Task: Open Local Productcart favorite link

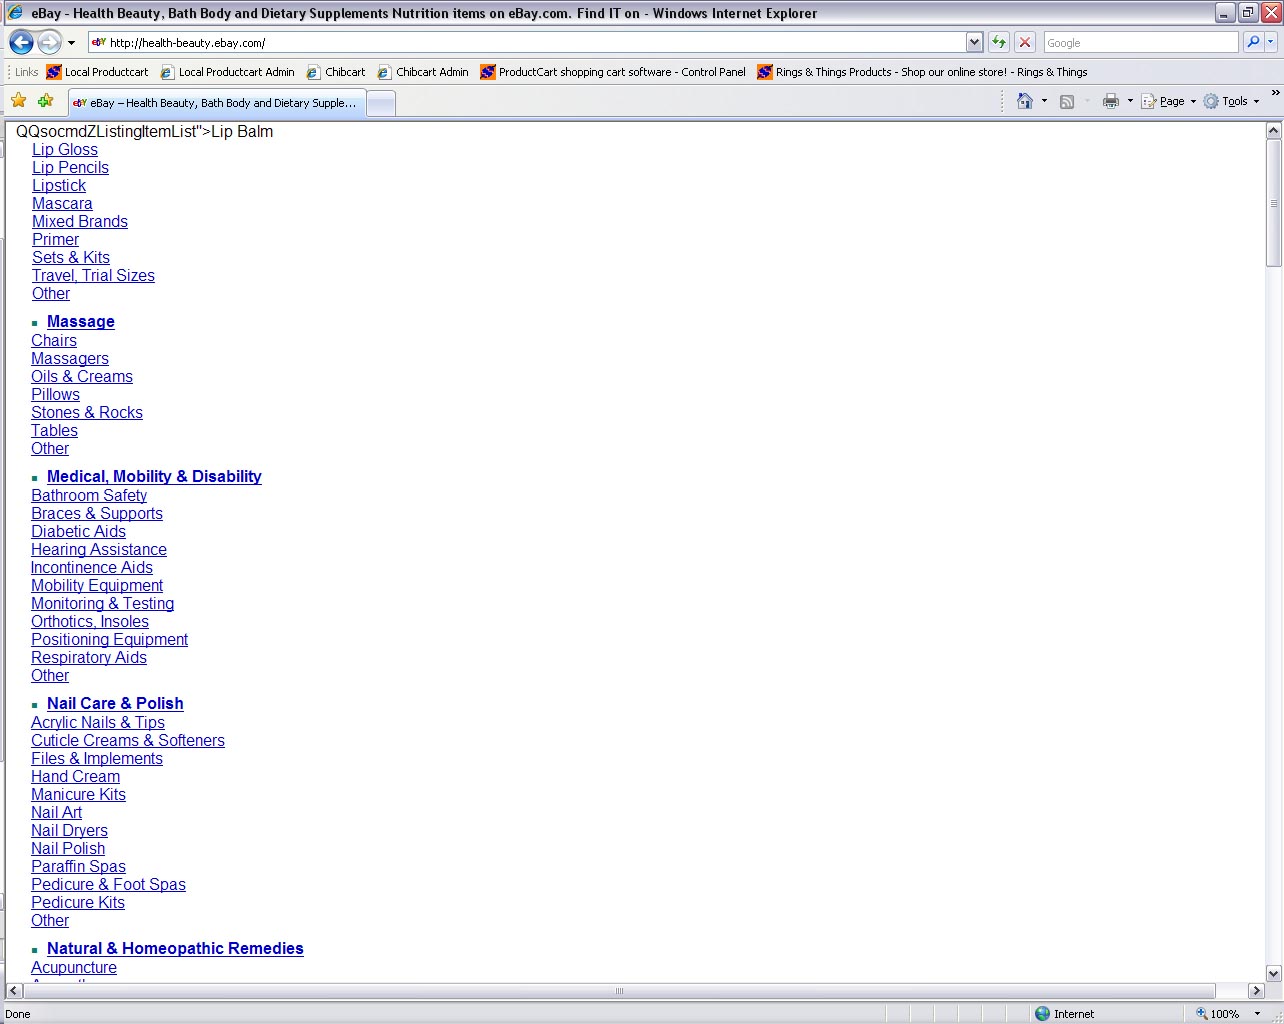Action: click(x=97, y=72)
